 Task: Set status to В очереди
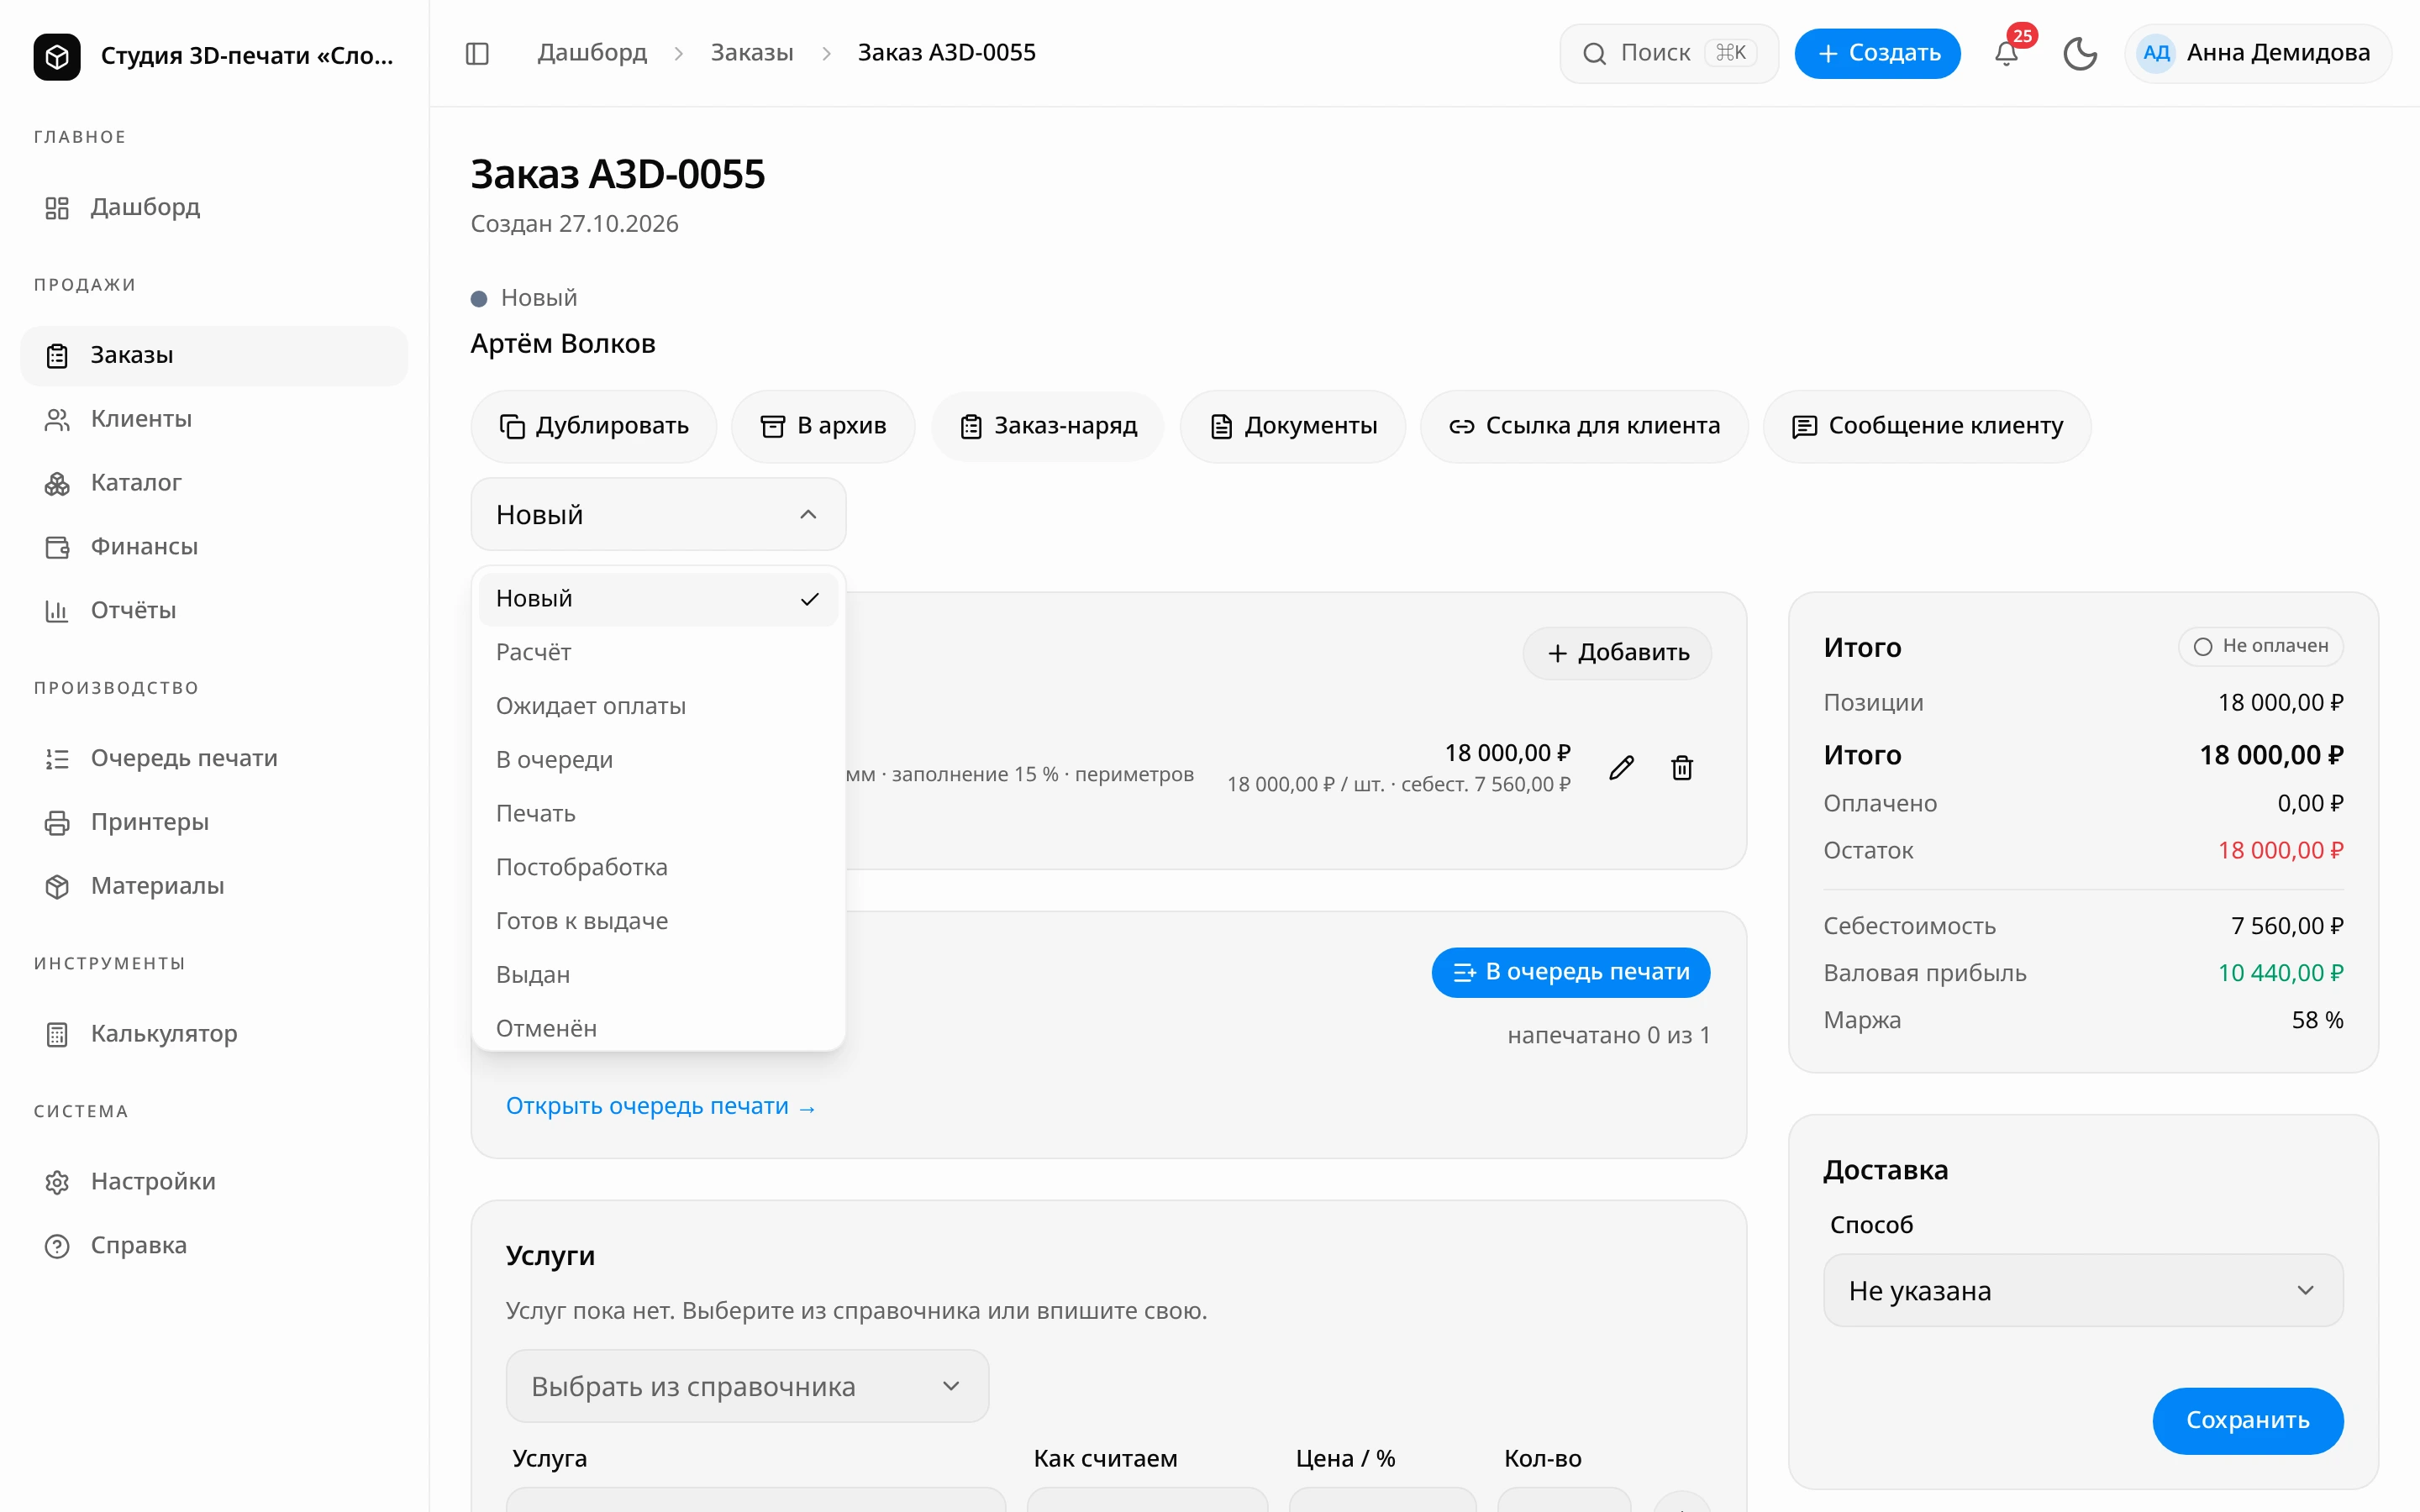(x=658, y=760)
